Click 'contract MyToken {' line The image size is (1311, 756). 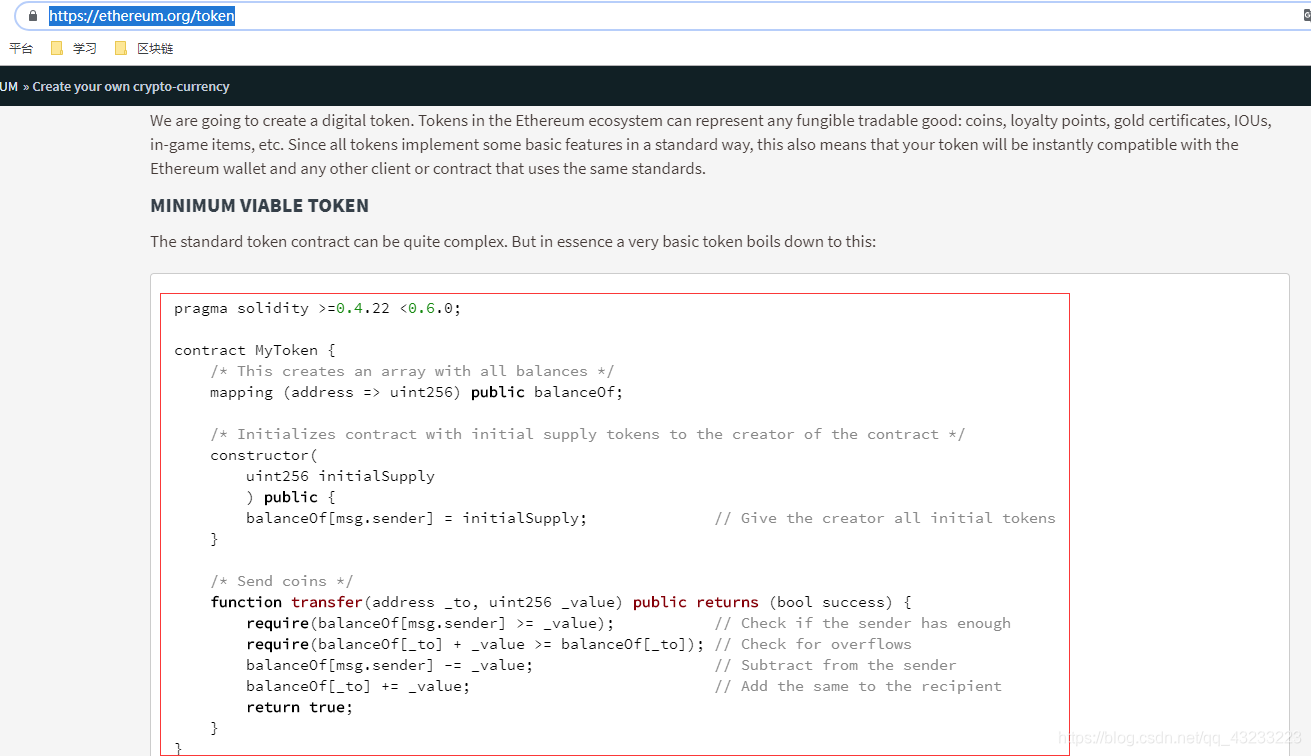[255, 350]
